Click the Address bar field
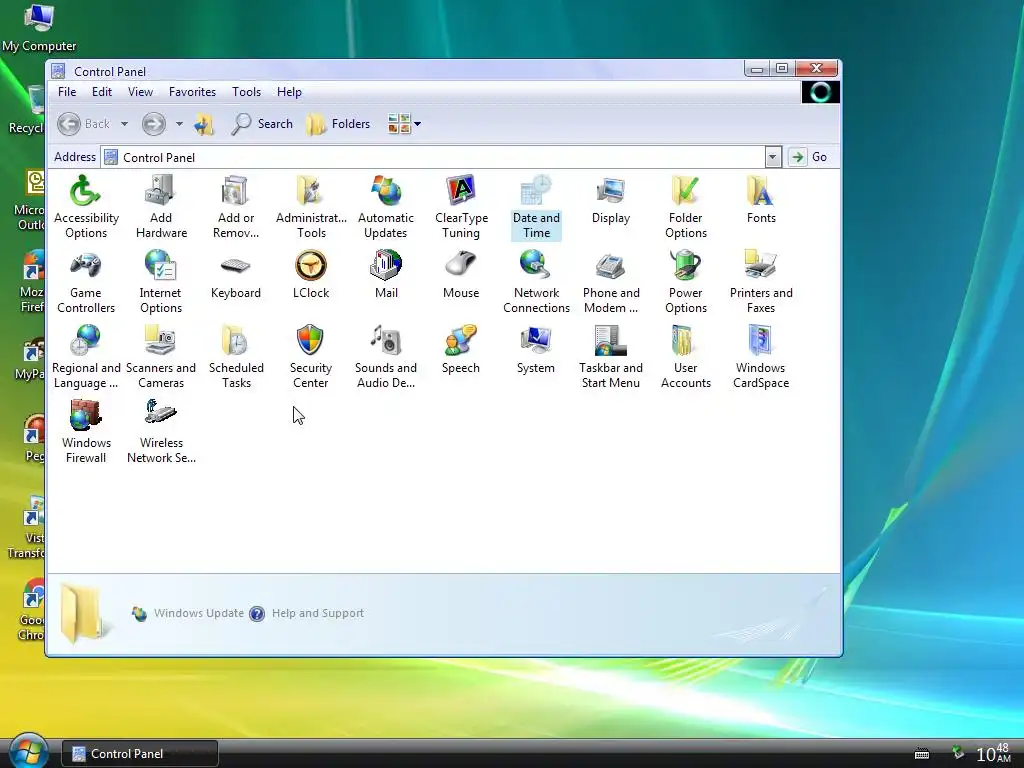This screenshot has width=1024, height=768. [434, 157]
